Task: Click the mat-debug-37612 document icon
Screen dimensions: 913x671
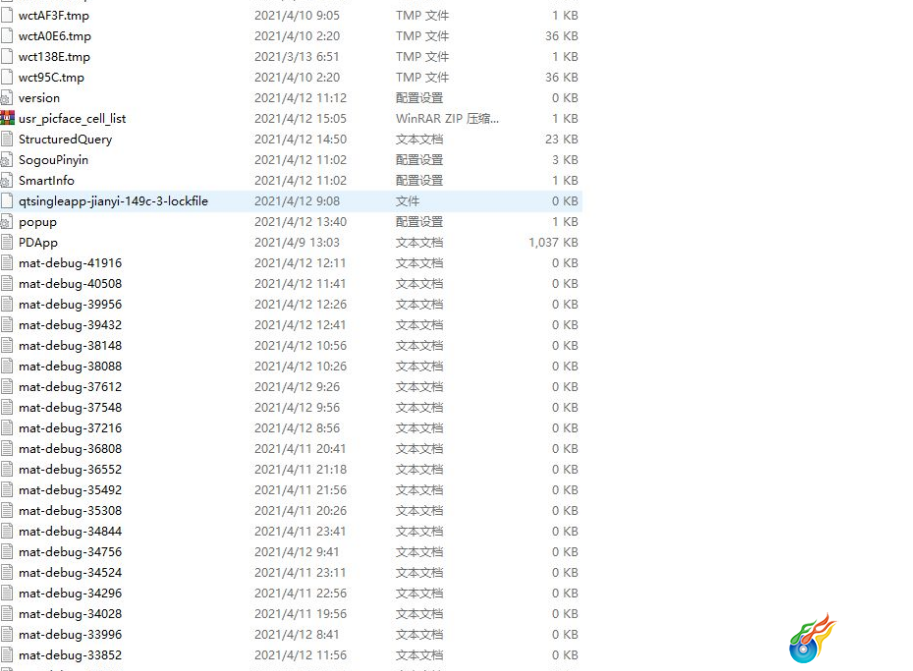Action: coord(7,387)
